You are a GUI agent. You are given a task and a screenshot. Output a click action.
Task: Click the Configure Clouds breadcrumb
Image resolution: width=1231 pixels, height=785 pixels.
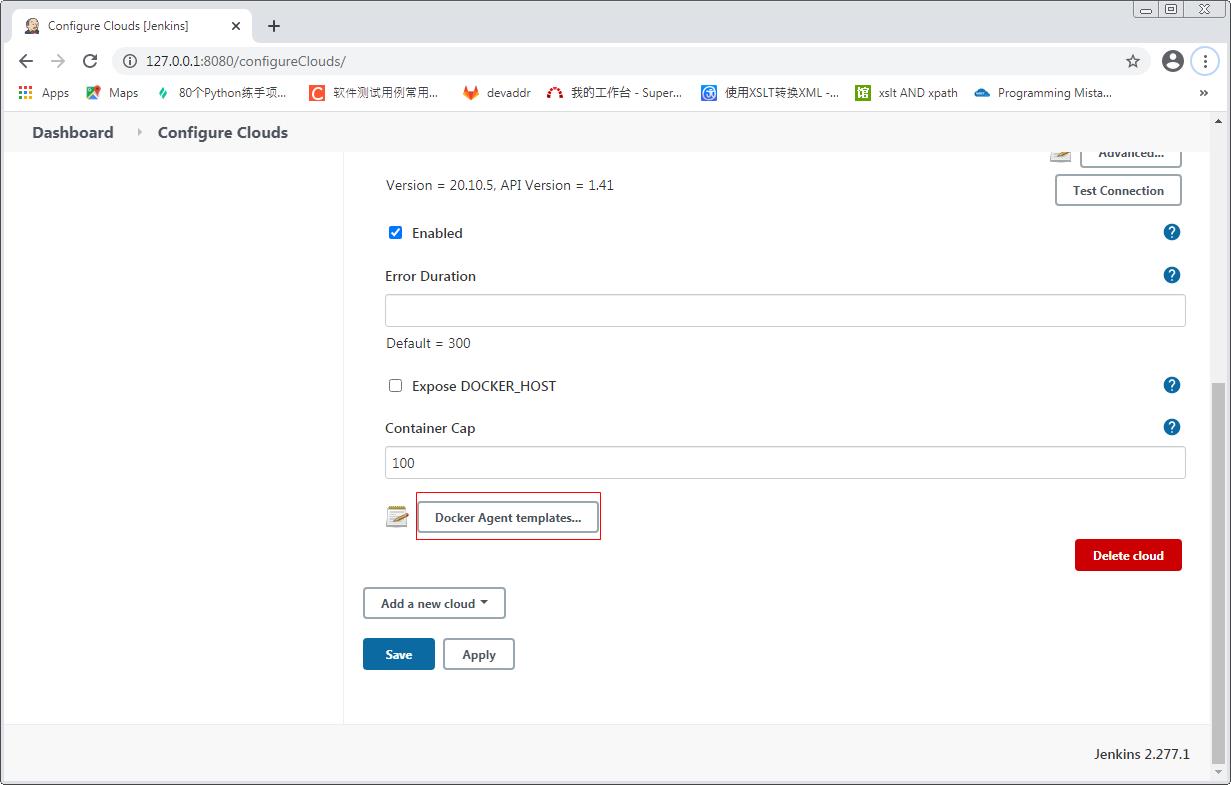(223, 132)
